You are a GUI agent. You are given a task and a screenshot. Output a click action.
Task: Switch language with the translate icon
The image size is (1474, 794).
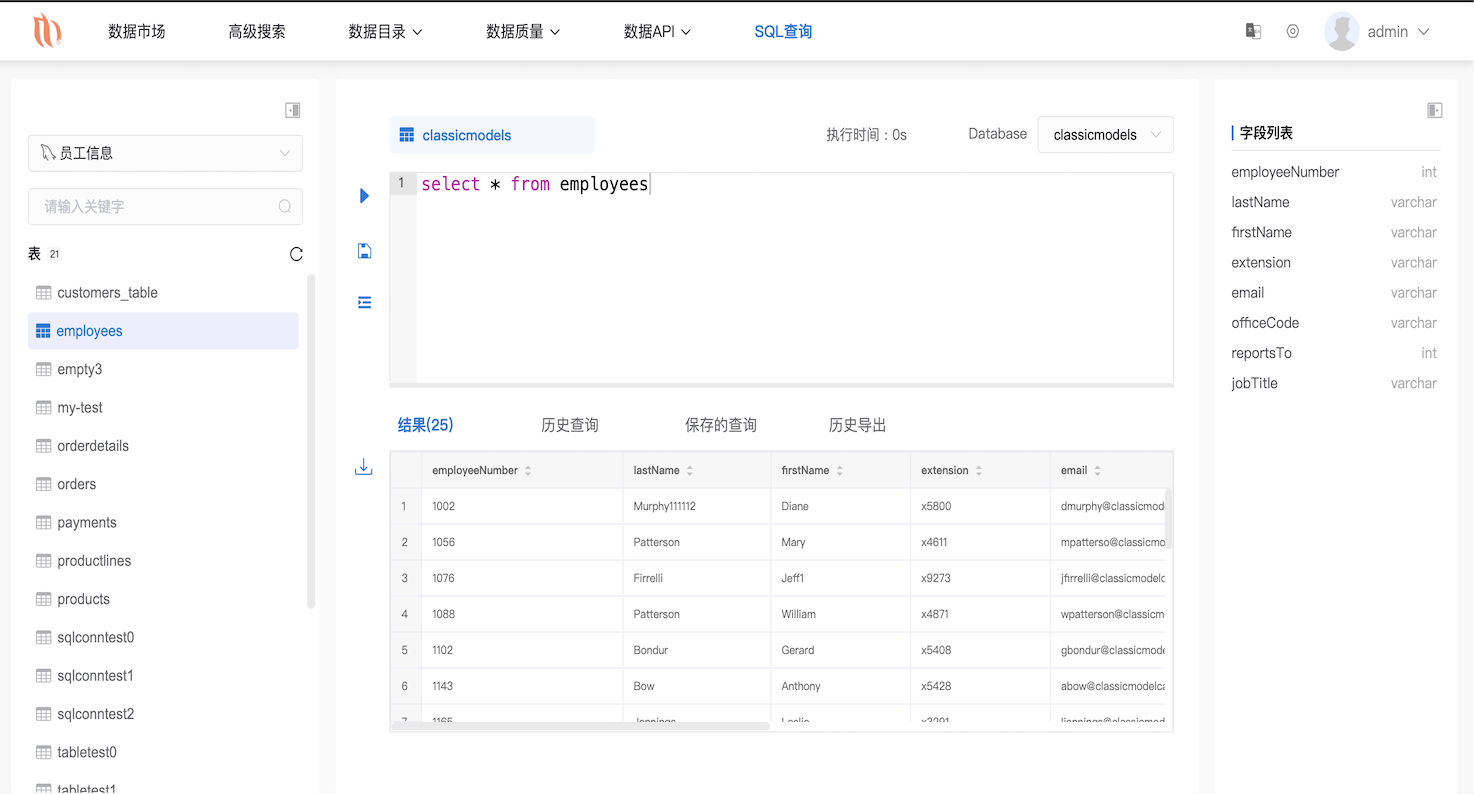point(1253,31)
